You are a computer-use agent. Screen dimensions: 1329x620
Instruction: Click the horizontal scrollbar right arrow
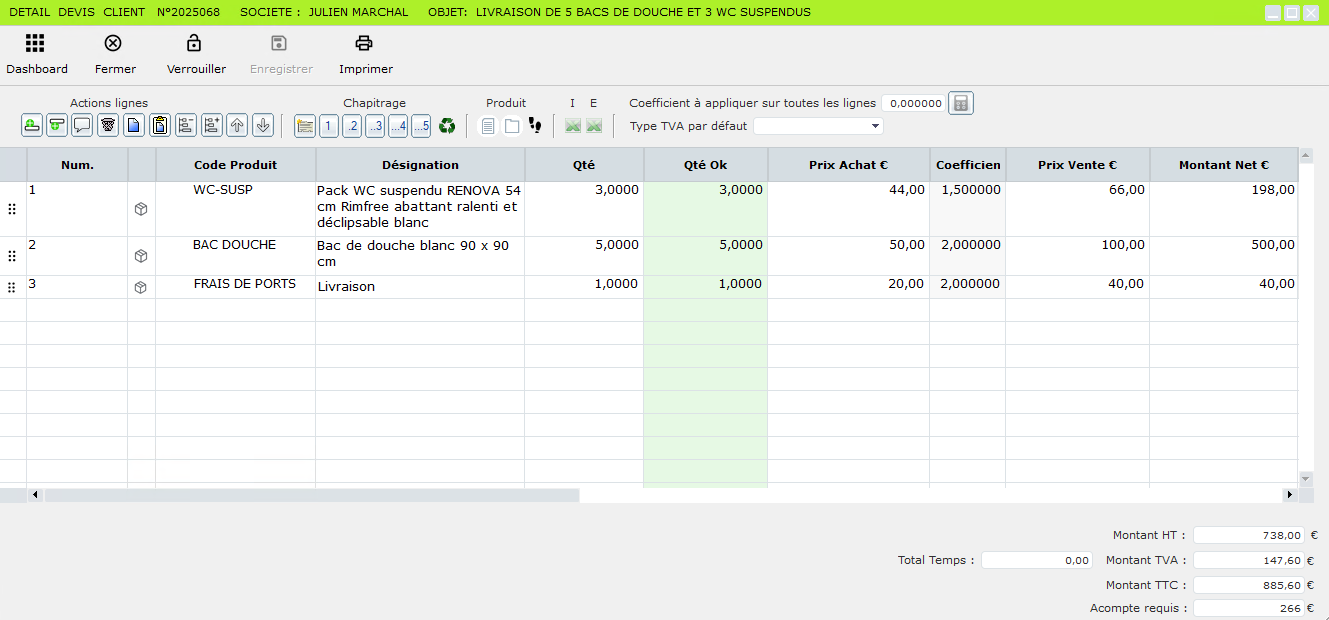tap(1289, 495)
